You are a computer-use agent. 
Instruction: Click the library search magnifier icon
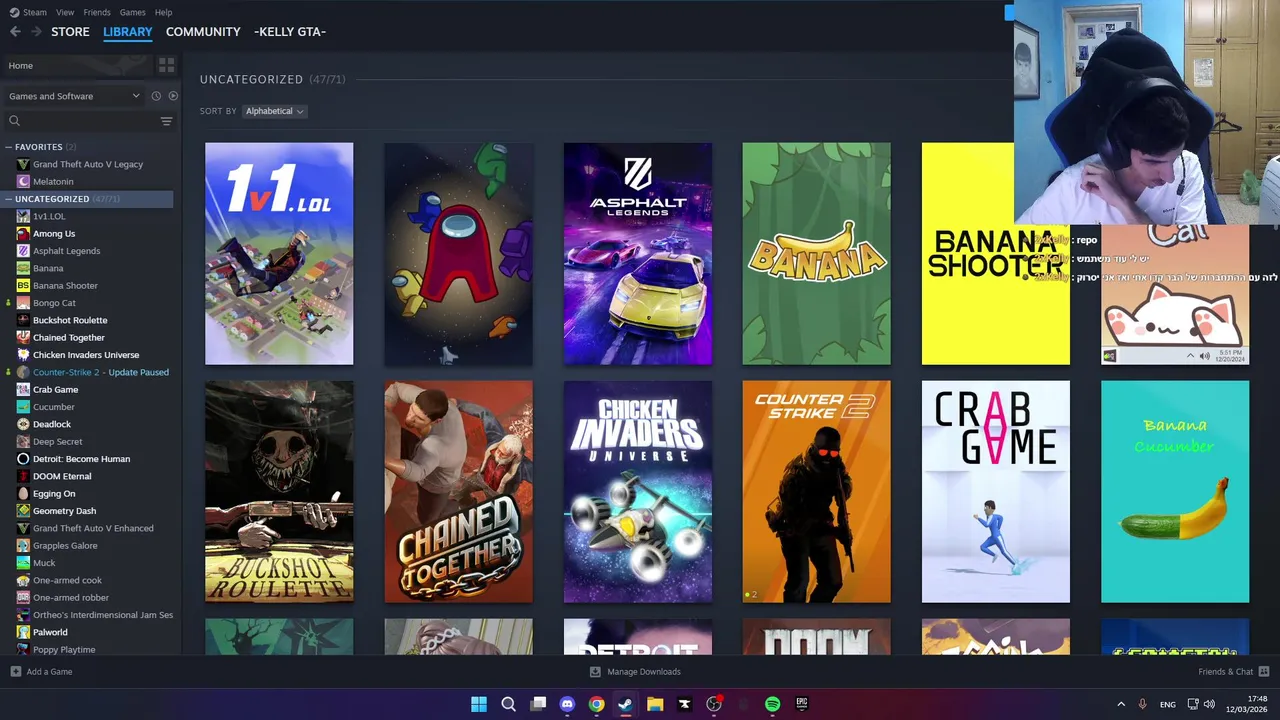tap(14, 121)
